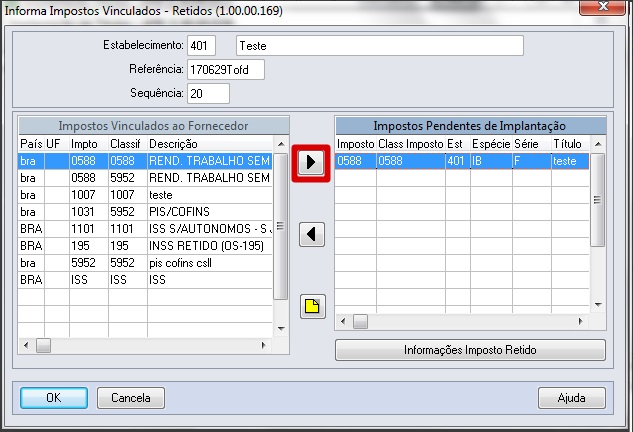Select the ISS row in supplier taxes

[145, 280]
